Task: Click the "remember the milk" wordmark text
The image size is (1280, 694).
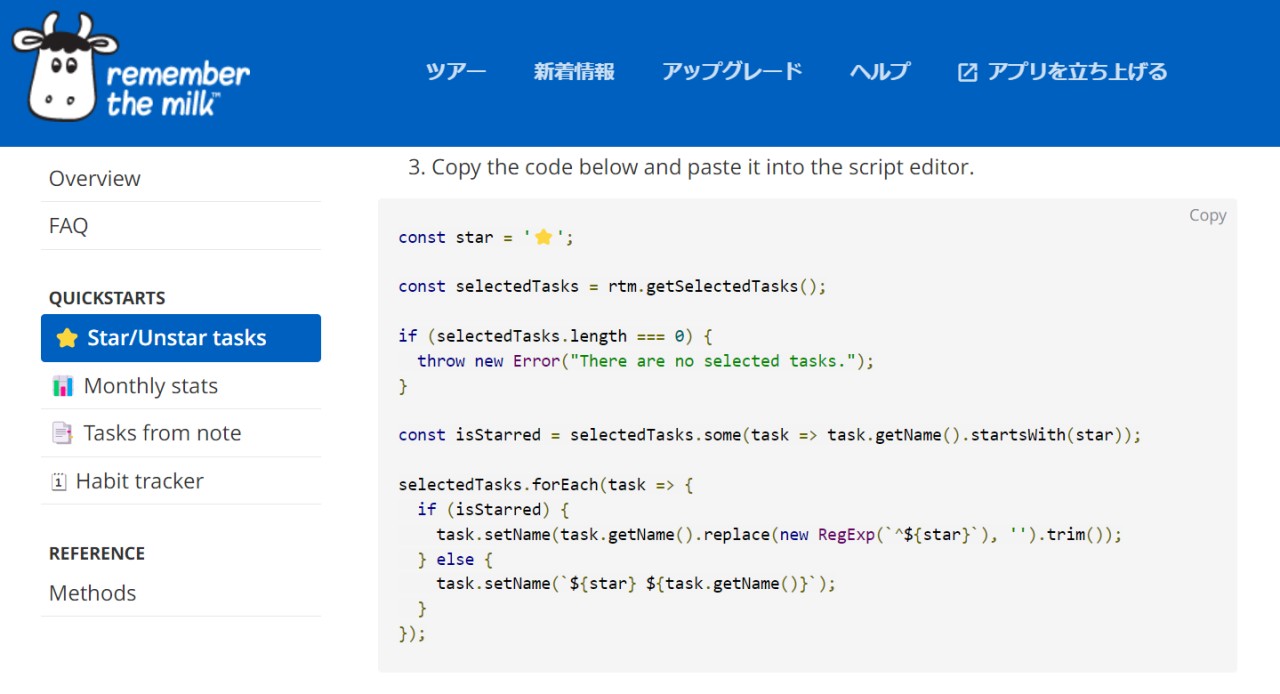Action: pos(177,88)
